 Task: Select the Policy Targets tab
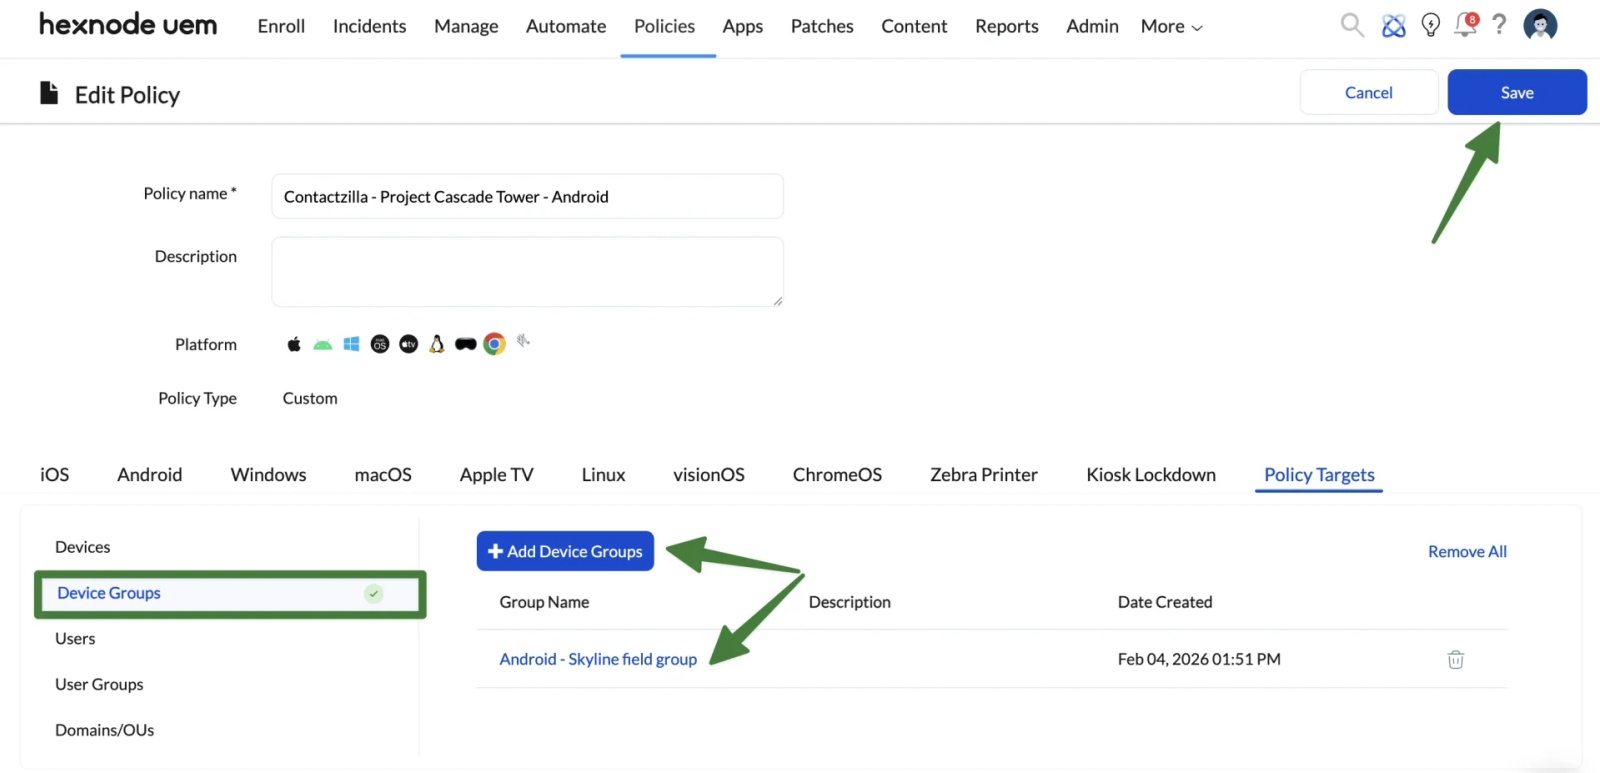point(1319,475)
